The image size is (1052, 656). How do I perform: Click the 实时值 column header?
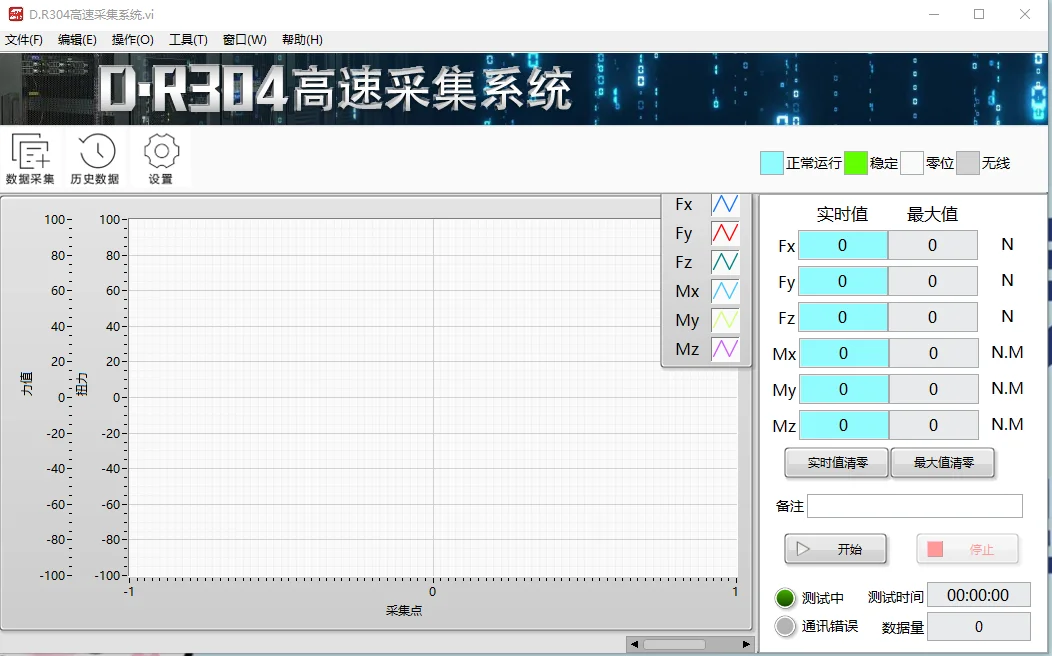(x=843, y=214)
